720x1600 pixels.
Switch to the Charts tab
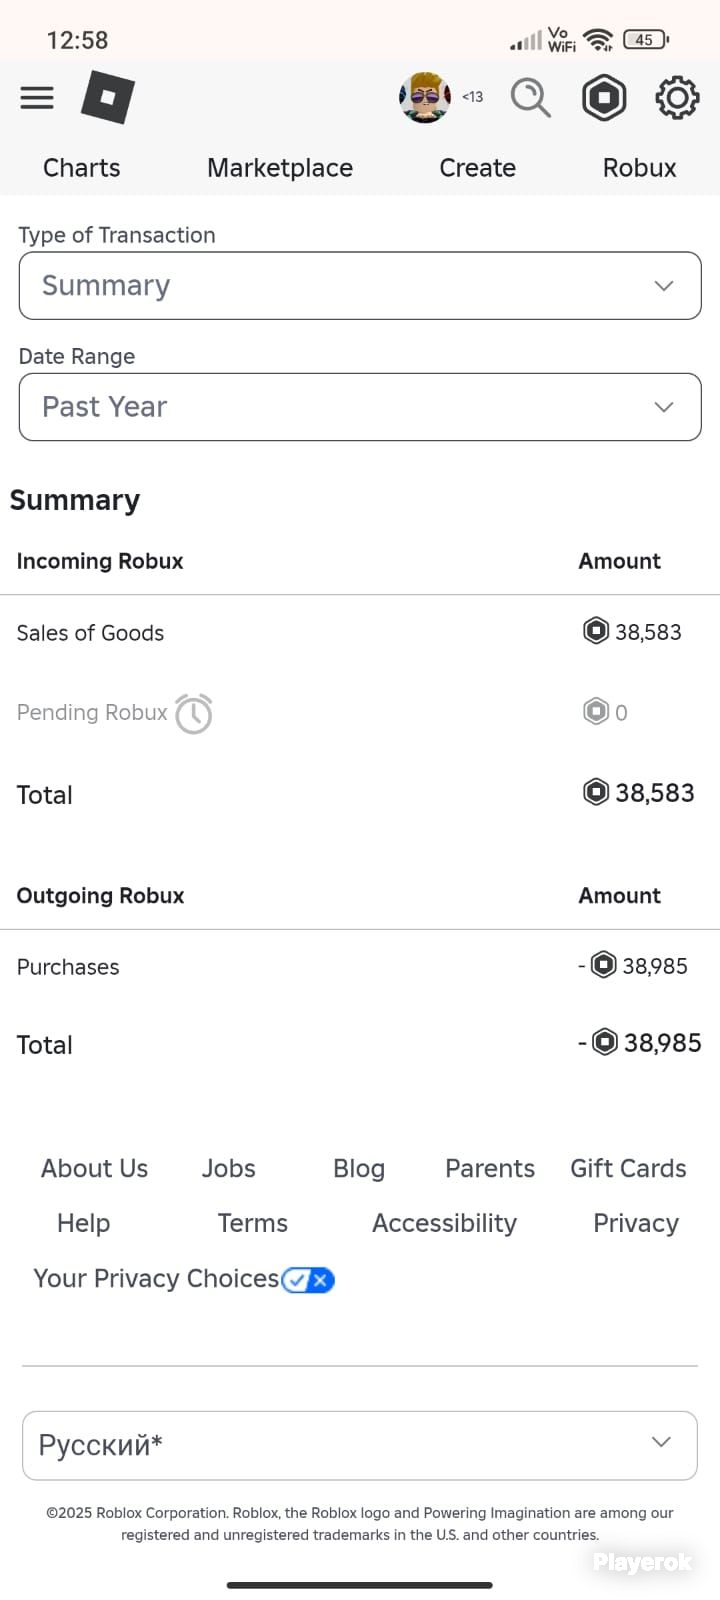[82, 168]
